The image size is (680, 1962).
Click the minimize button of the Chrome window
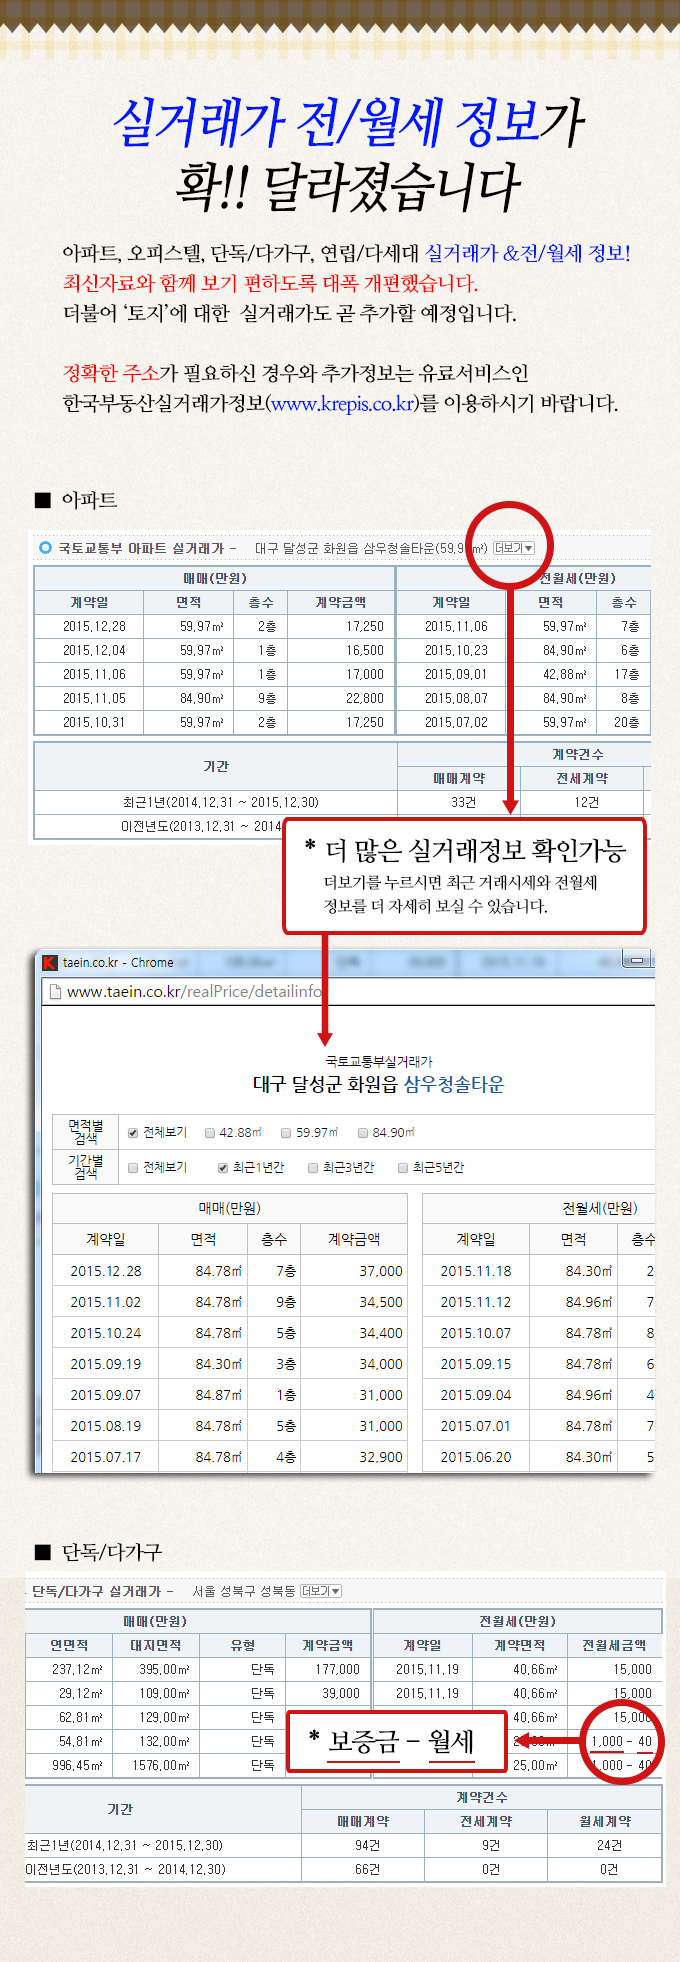point(636,961)
